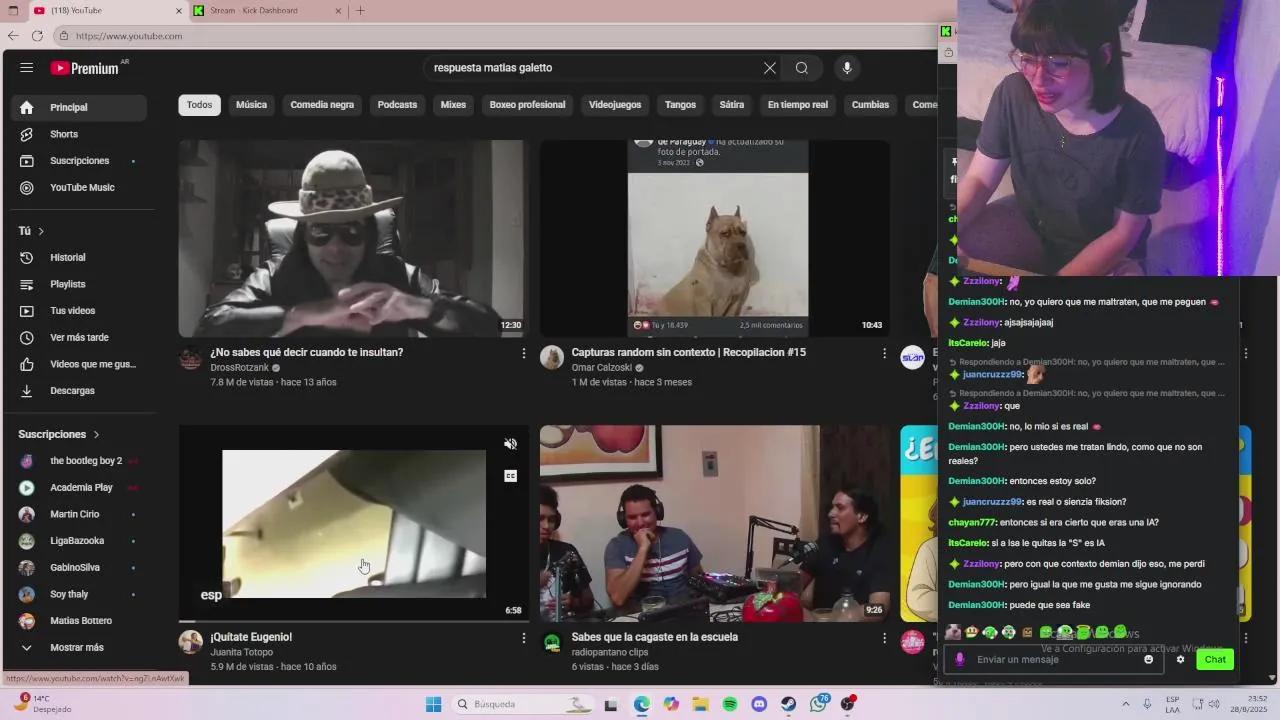Select the Música filter chip
Screen dimensions: 1280x720
pos(251,105)
